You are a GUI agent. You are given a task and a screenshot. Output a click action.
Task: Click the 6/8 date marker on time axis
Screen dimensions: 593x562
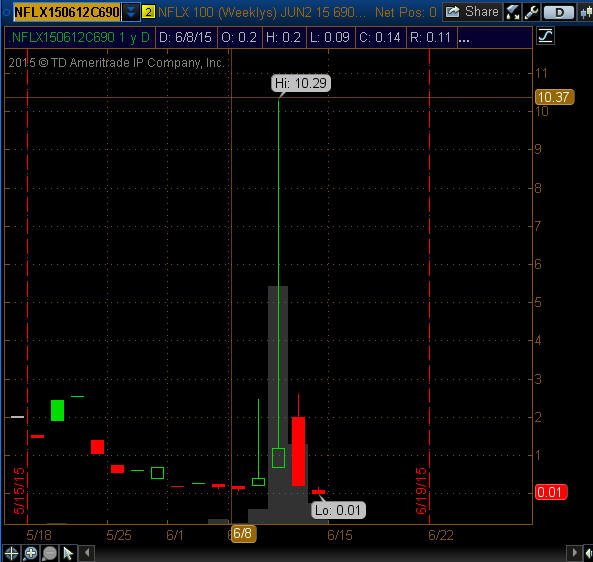243,533
